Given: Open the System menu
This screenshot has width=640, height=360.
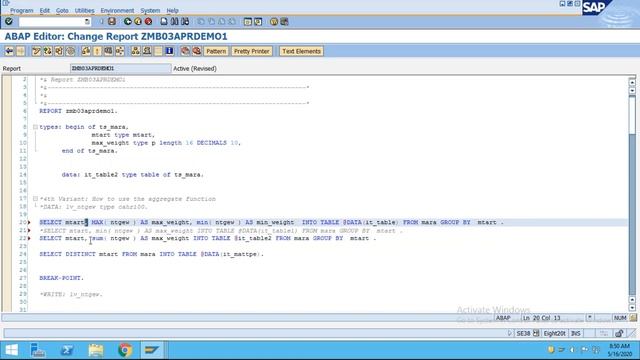Looking at the screenshot, I should (150, 10).
